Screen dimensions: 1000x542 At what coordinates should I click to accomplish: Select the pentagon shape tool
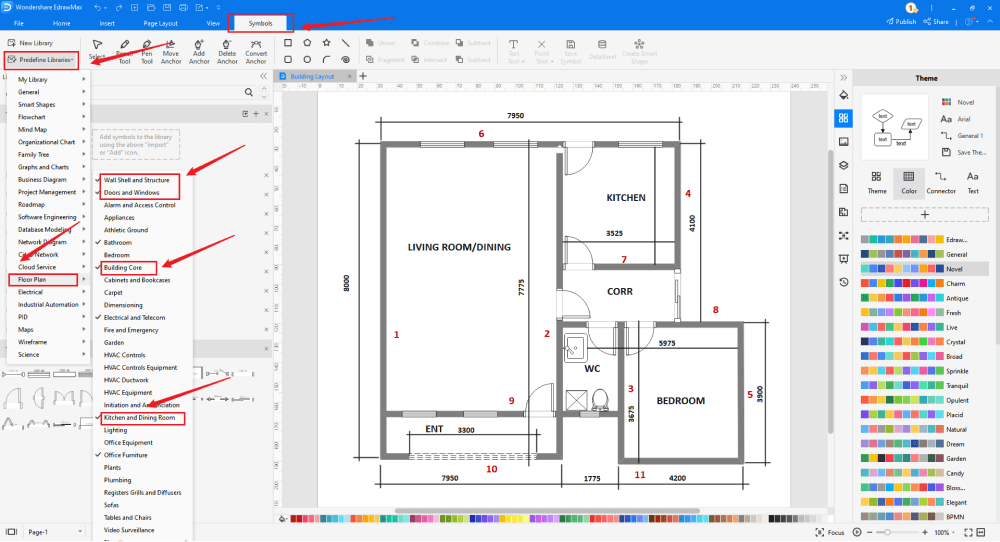coord(307,43)
